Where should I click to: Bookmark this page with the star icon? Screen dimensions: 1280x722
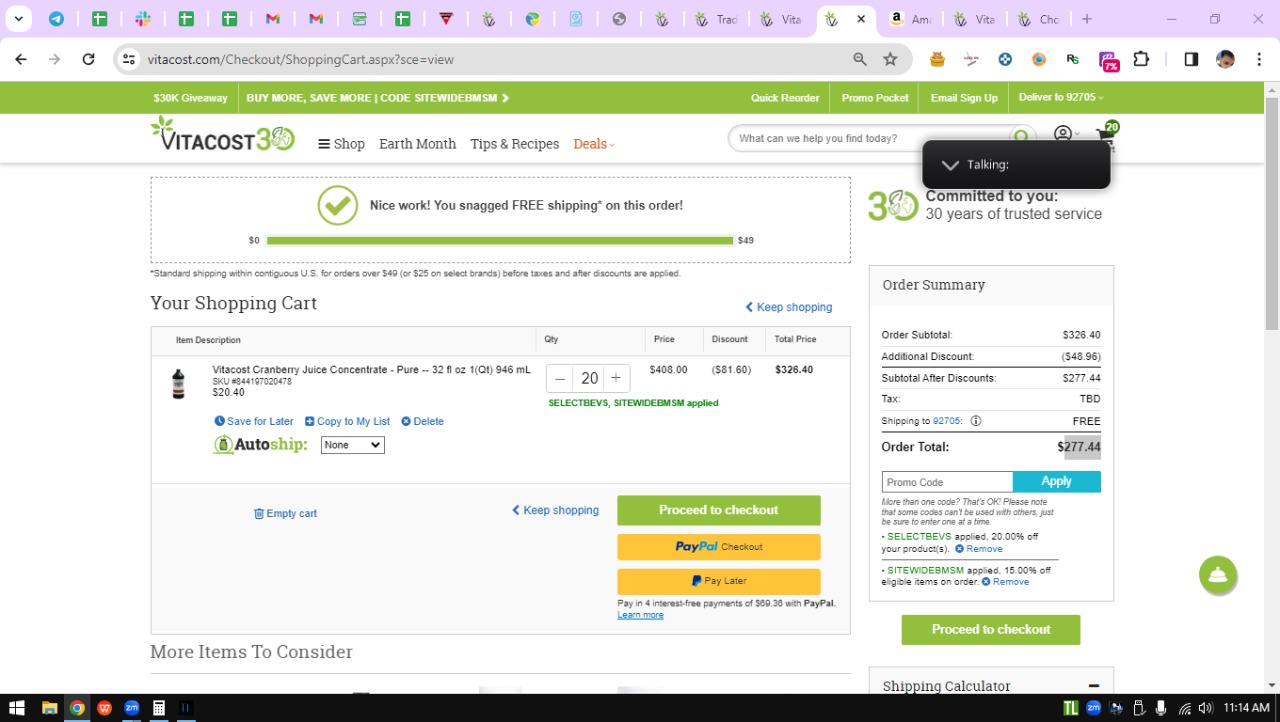click(890, 59)
